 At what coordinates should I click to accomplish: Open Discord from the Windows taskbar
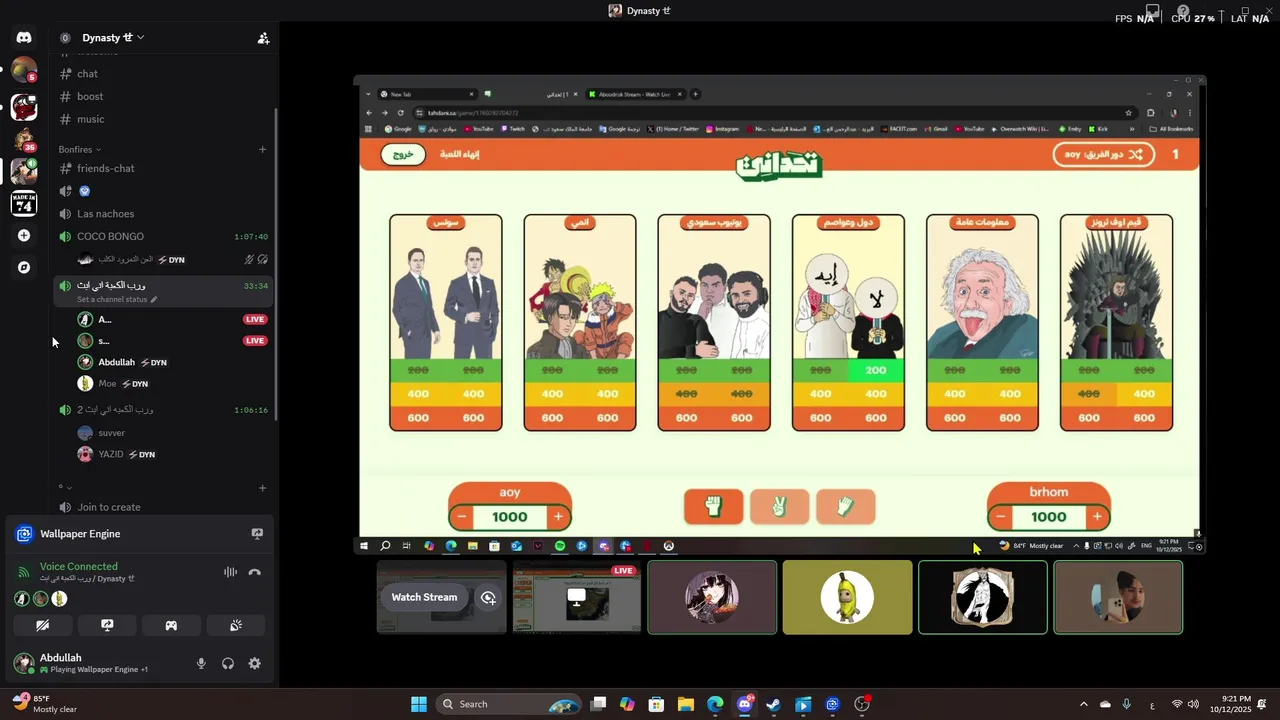pos(744,704)
